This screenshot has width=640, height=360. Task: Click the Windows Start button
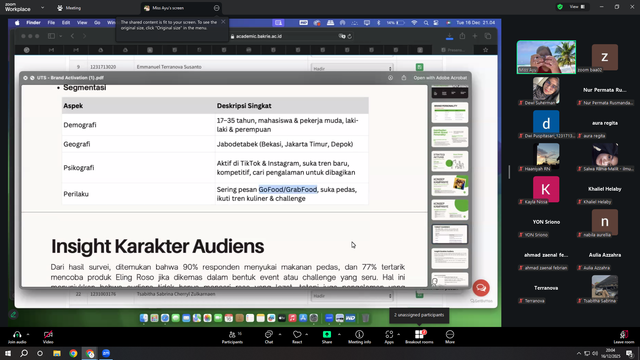(8, 353)
